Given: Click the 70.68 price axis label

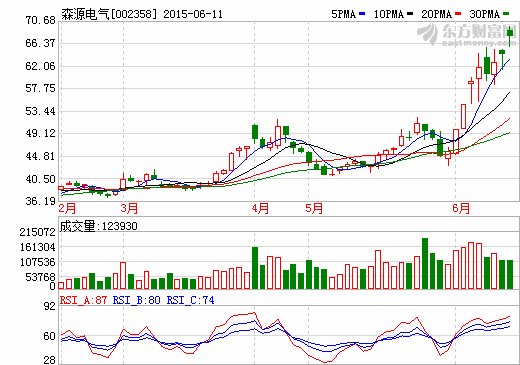Looking at the screenshot, I should pos(40,20).
